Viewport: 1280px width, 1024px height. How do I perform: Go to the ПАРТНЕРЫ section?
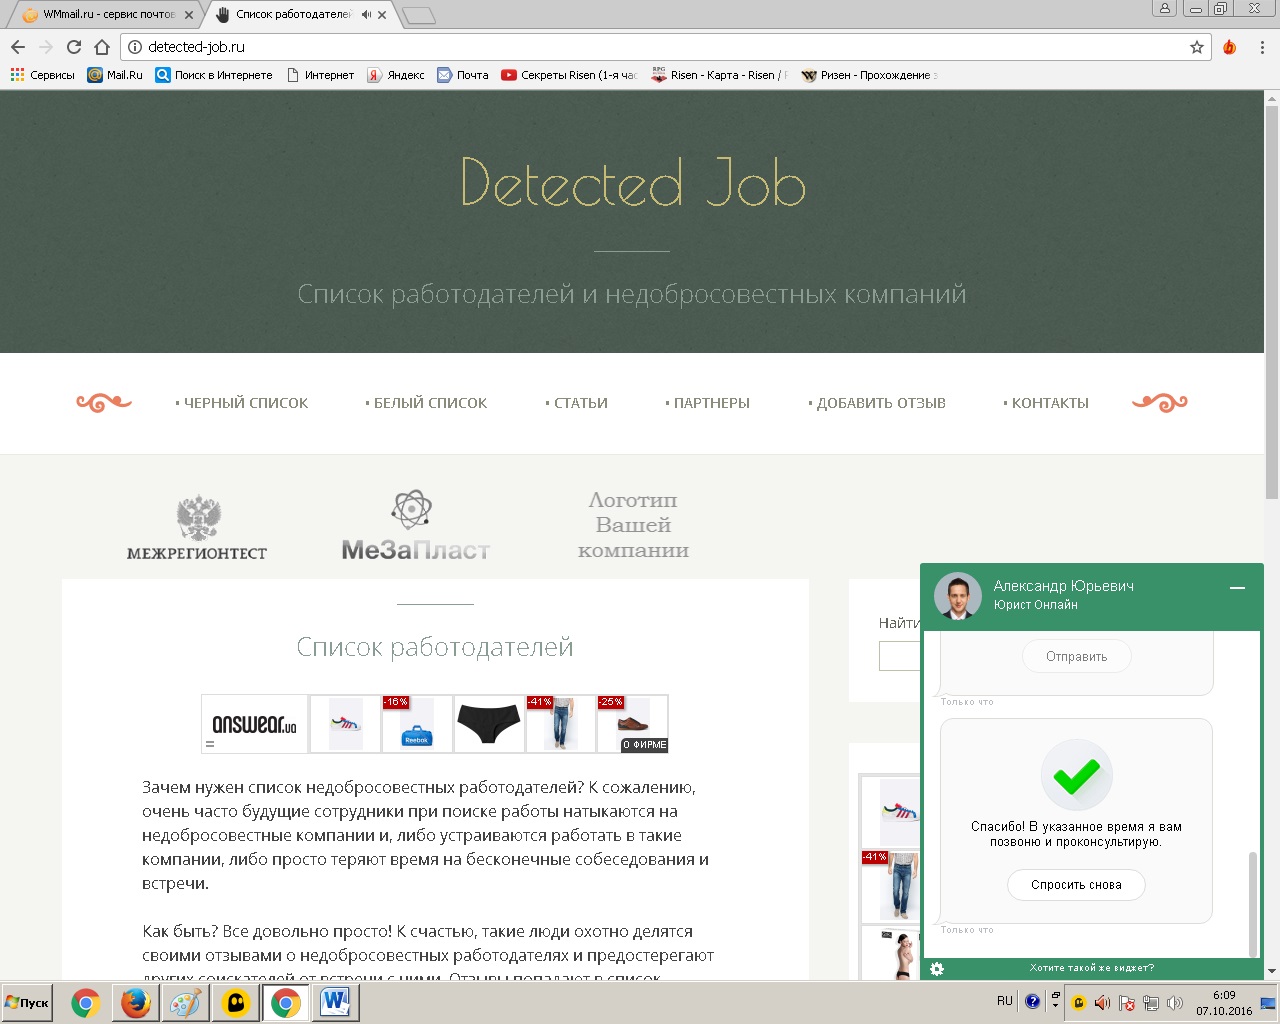pyautogui.click(x=708, y=403)
